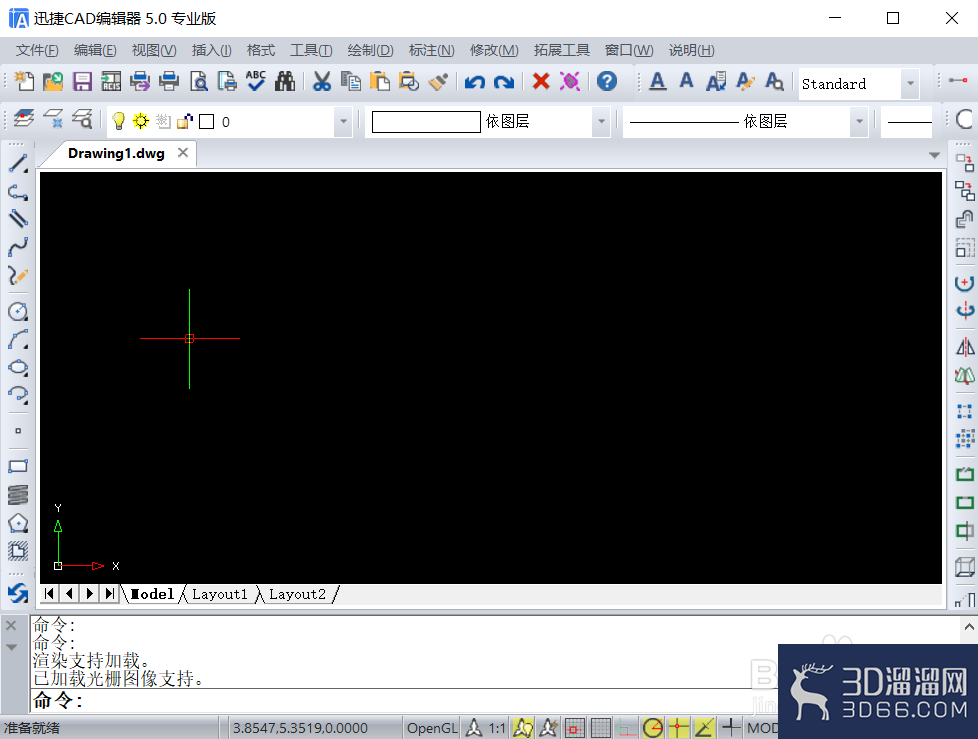The width and height of the screenshot is (978, 739).
Task: Toggle the grid display in status bar
Action: click(x=601, y=728)
